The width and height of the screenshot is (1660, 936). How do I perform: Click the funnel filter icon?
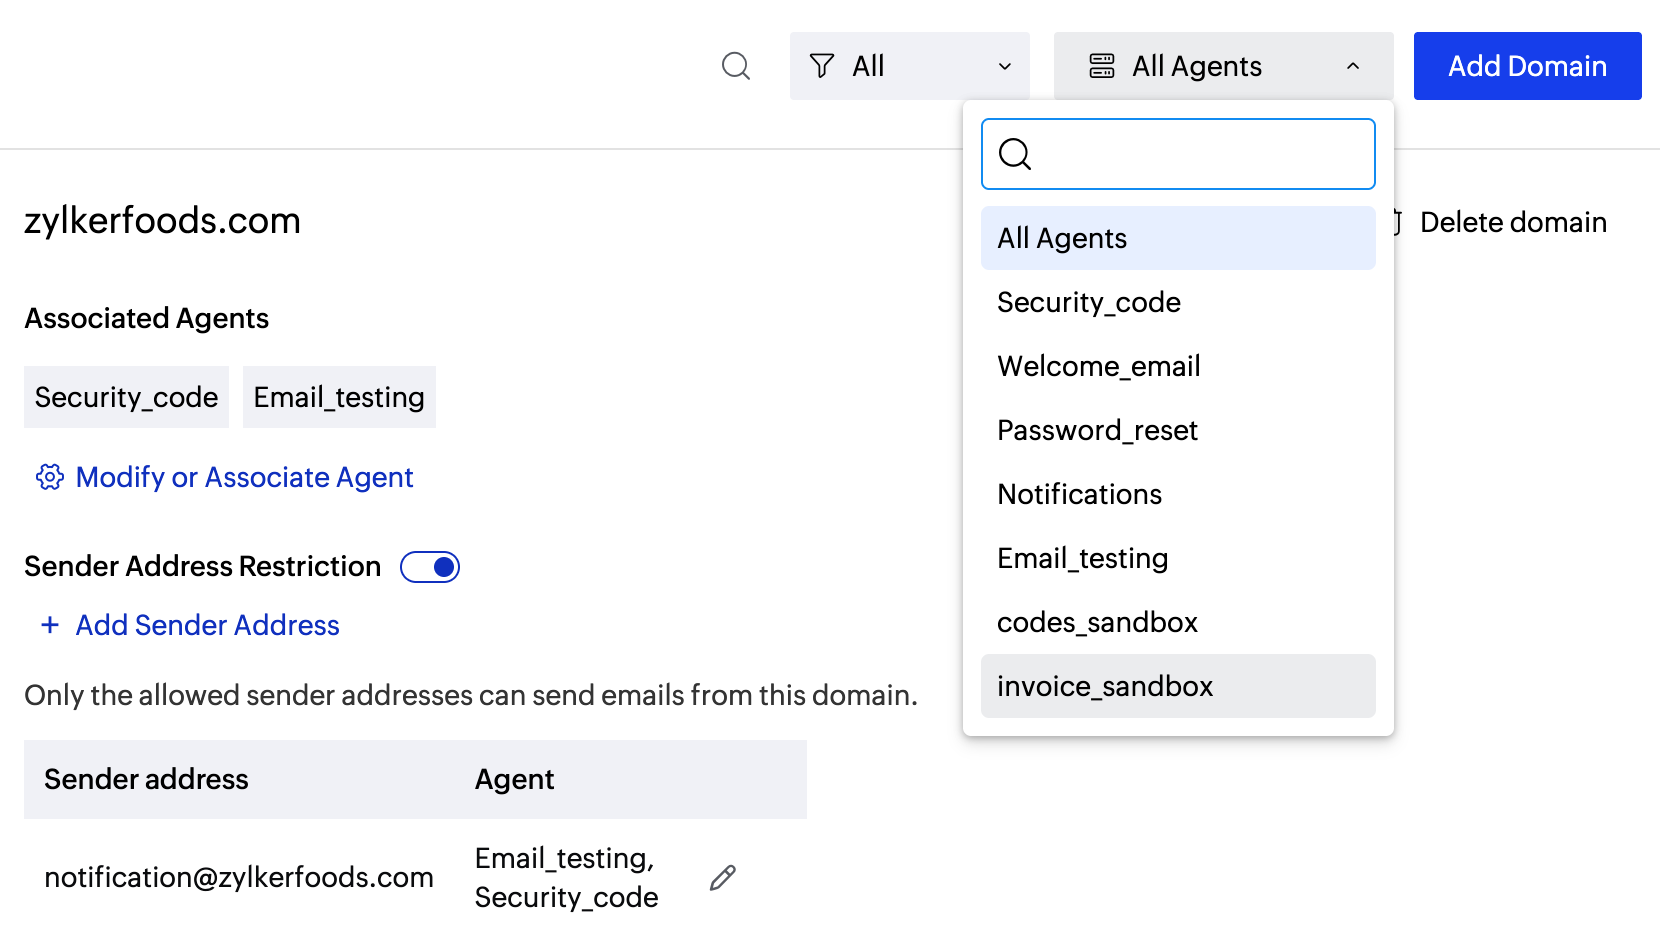(x=822, y=66)
